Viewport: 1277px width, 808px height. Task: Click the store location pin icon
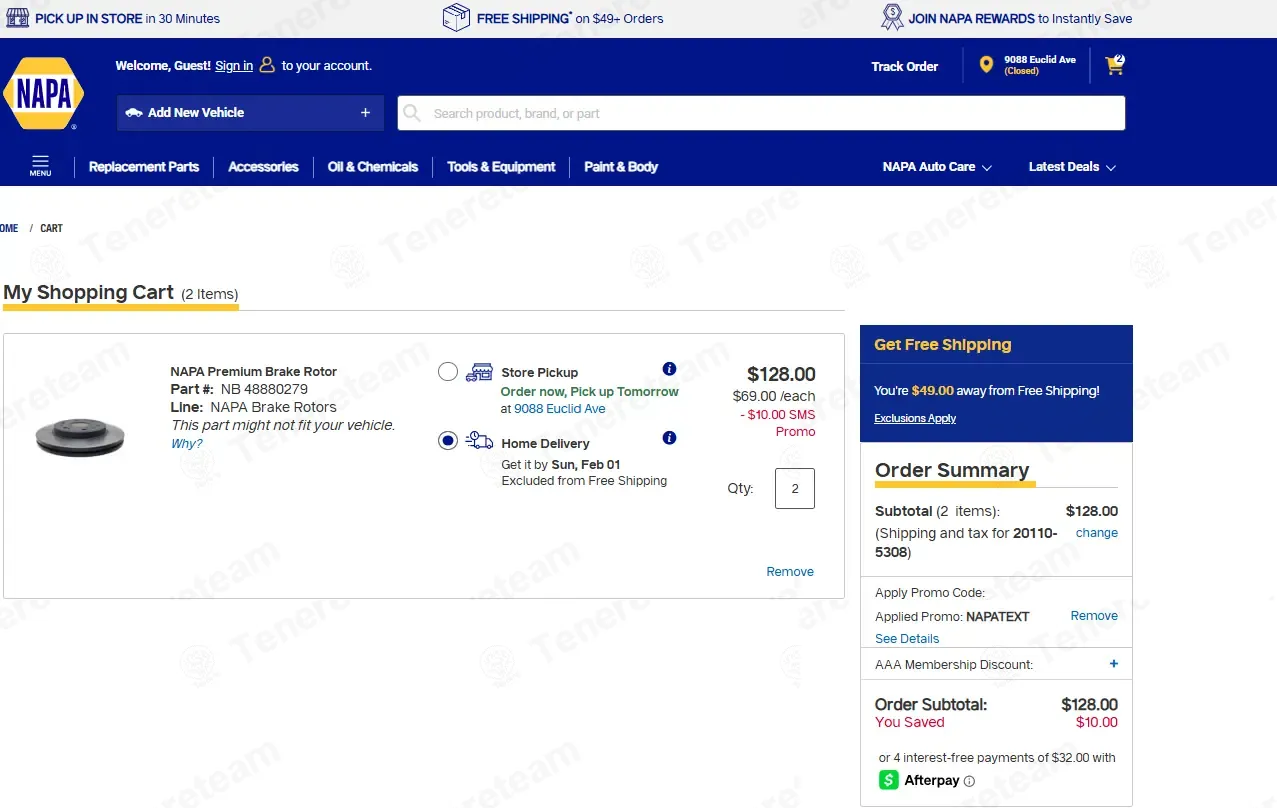(986, 65)
